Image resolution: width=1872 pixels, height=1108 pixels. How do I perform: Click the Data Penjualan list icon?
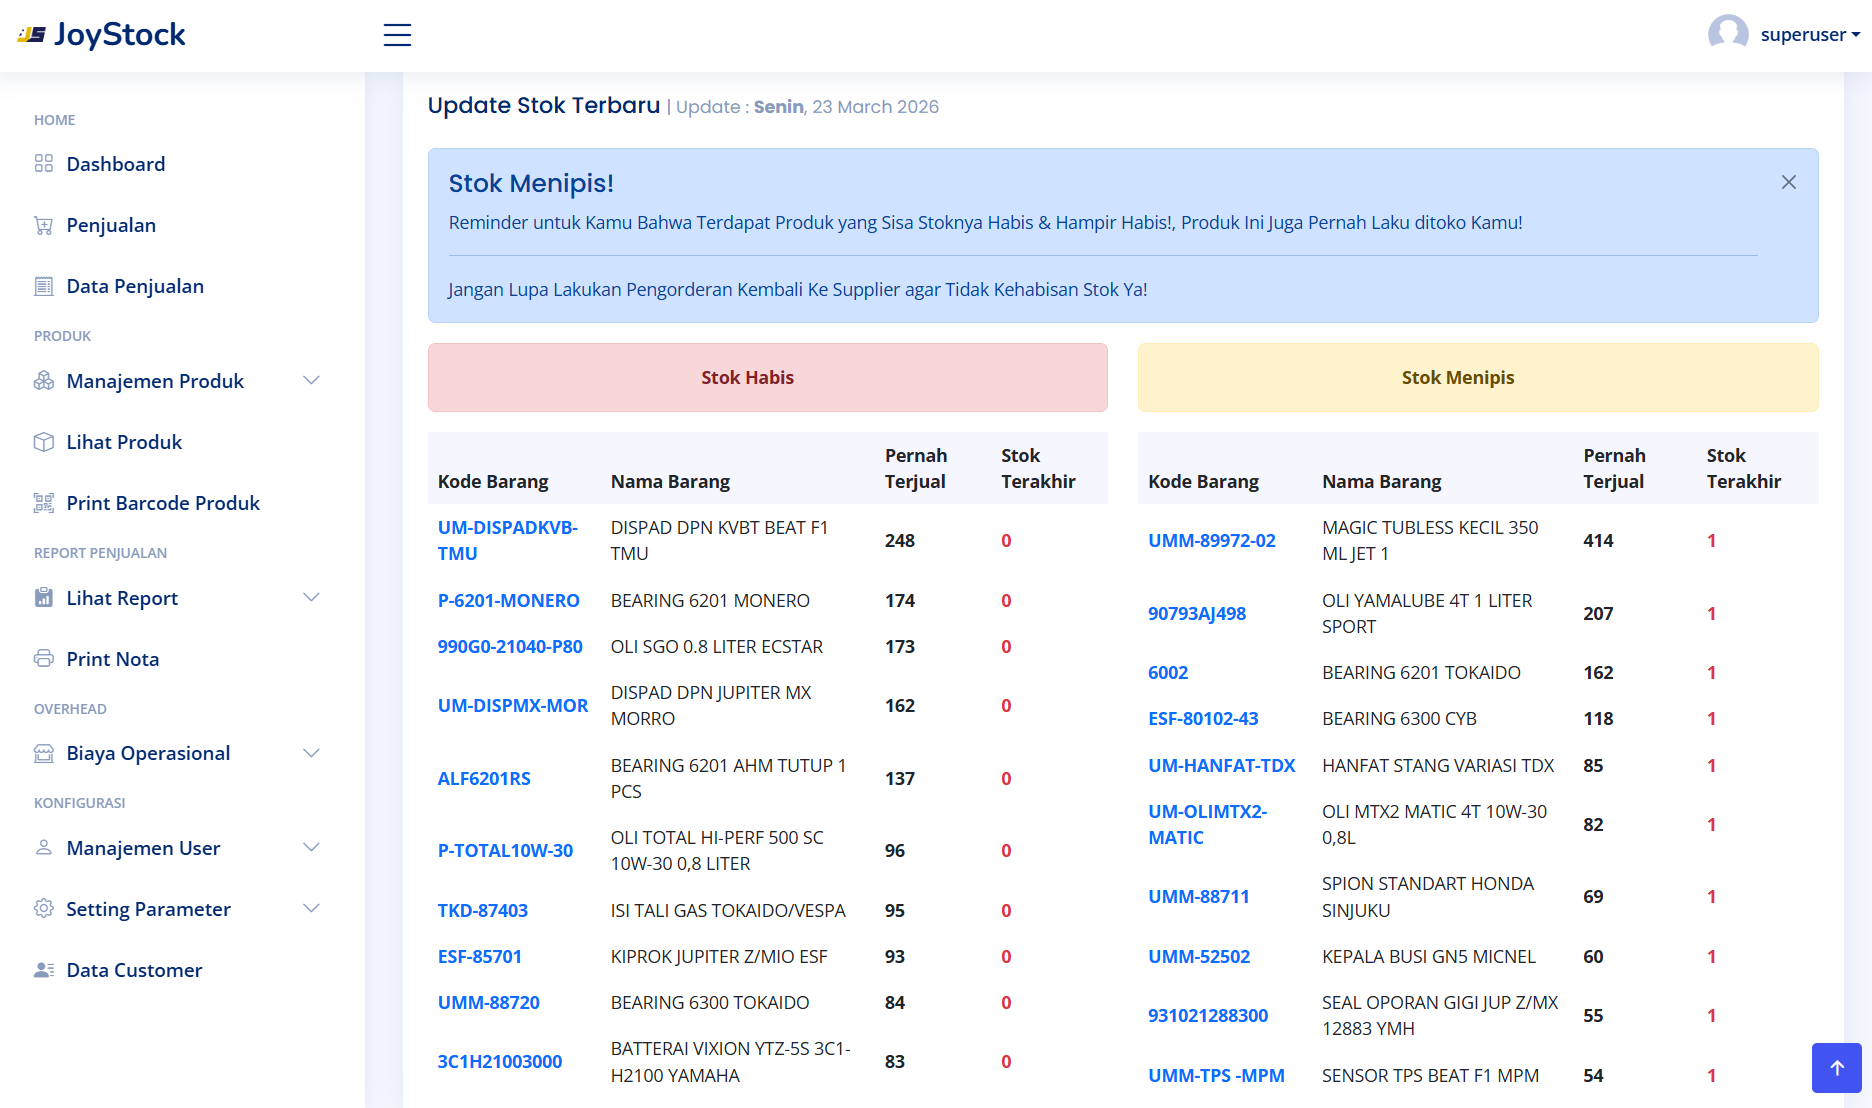coord(43,286)
